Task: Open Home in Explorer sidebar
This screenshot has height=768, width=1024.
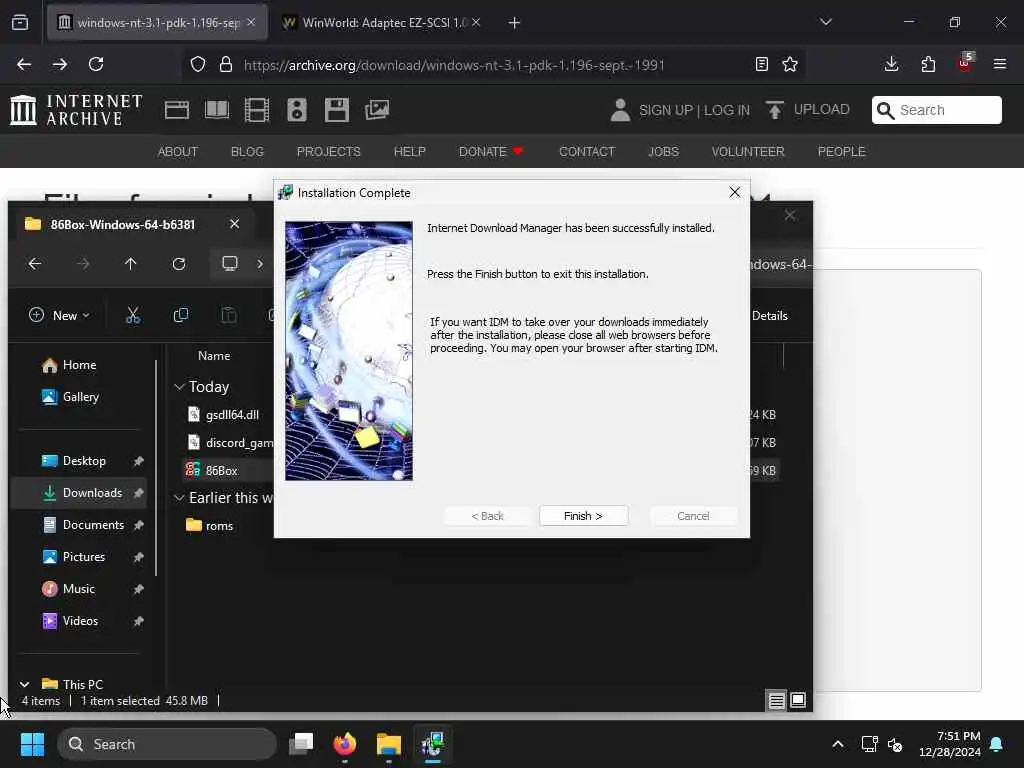Action: click(69, 365)
